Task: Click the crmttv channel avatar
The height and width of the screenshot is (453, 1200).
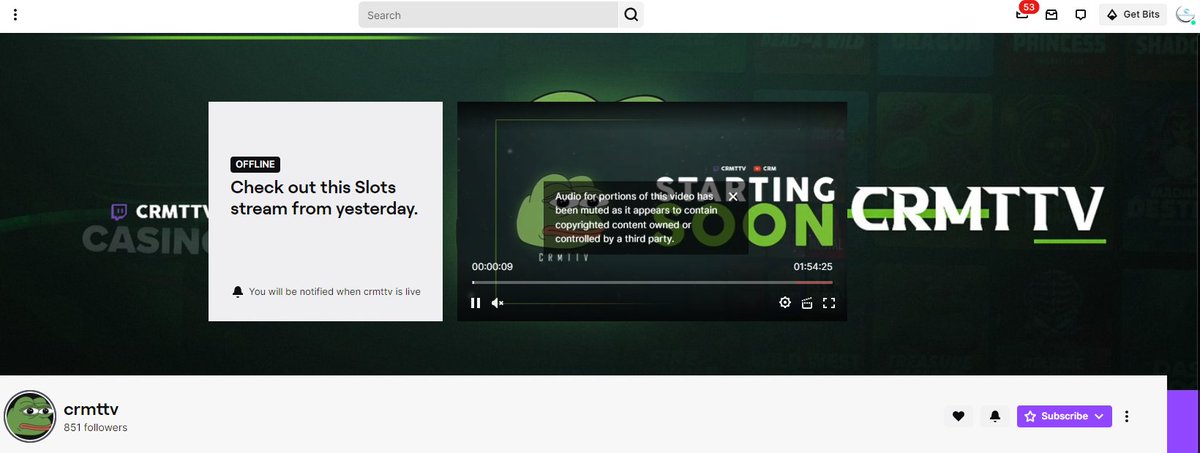Action: pos(30,416)
